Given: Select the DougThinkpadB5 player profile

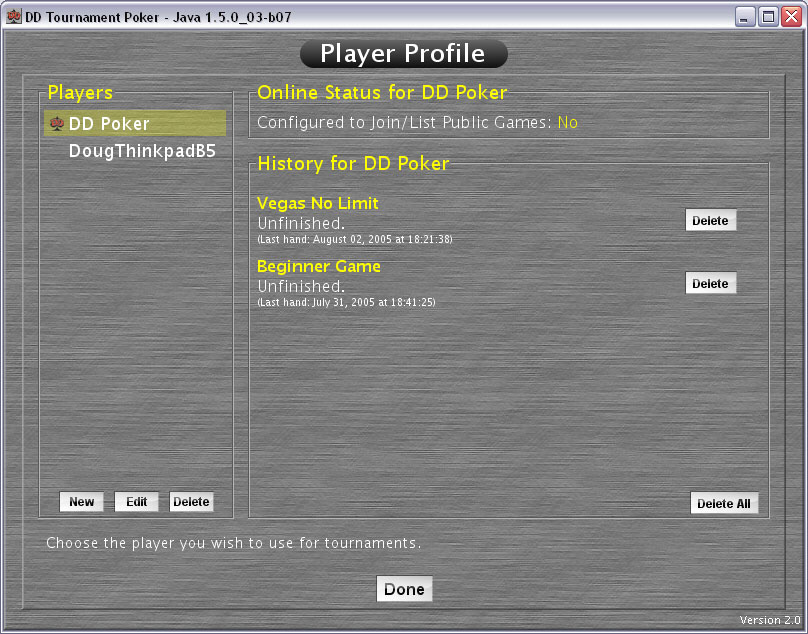Looking at the screenshot, I should point(142,151).
